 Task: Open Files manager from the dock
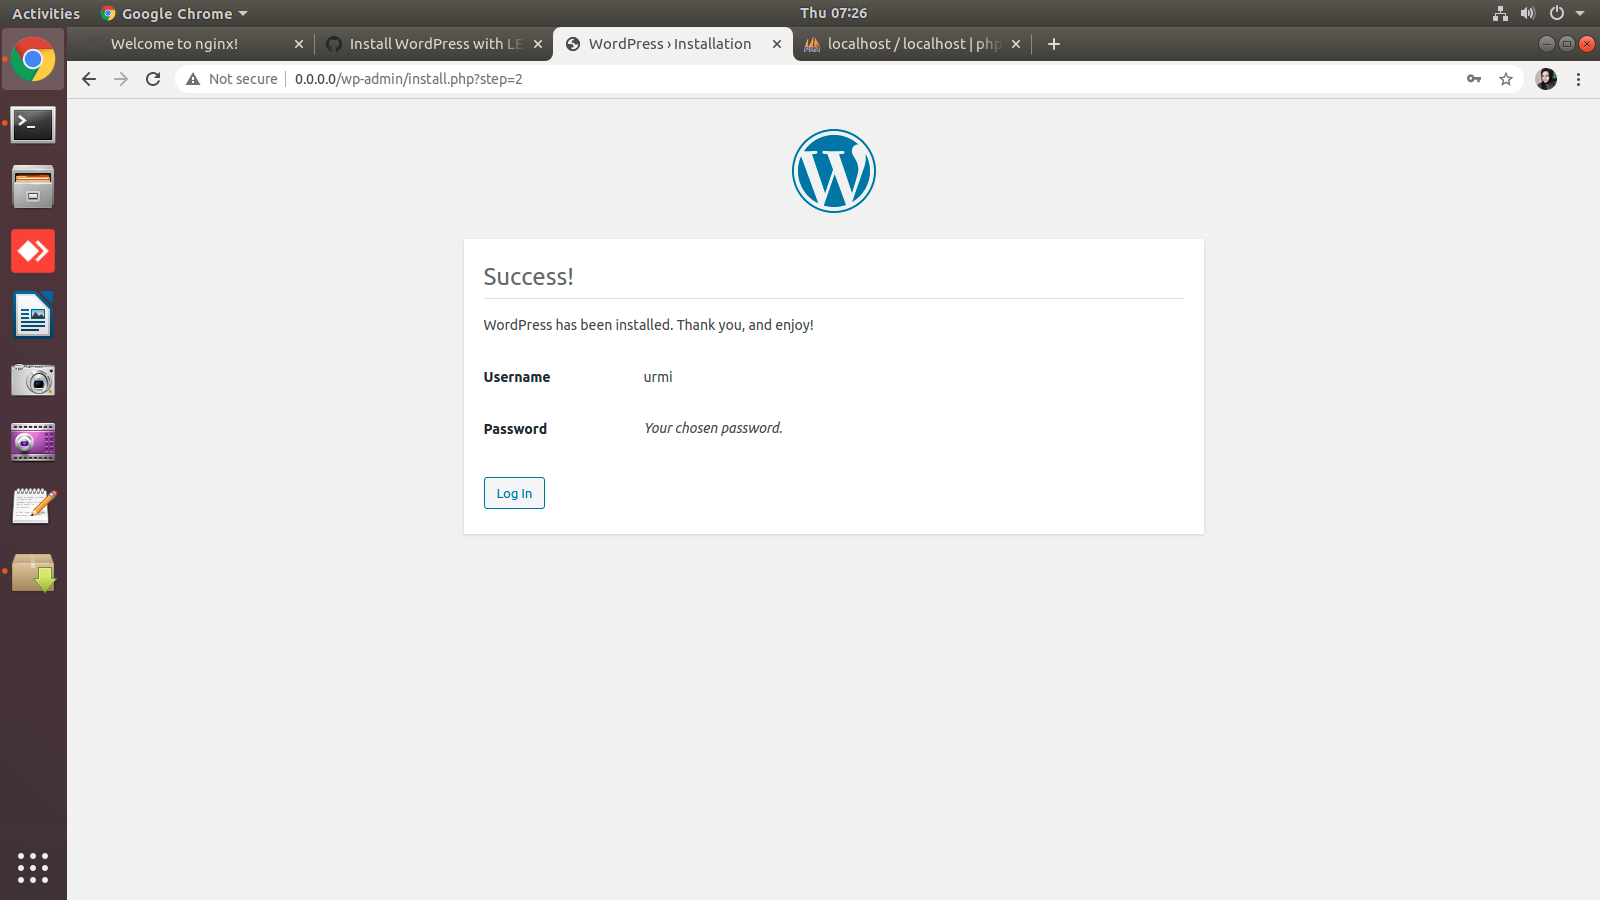coord(33,187)
